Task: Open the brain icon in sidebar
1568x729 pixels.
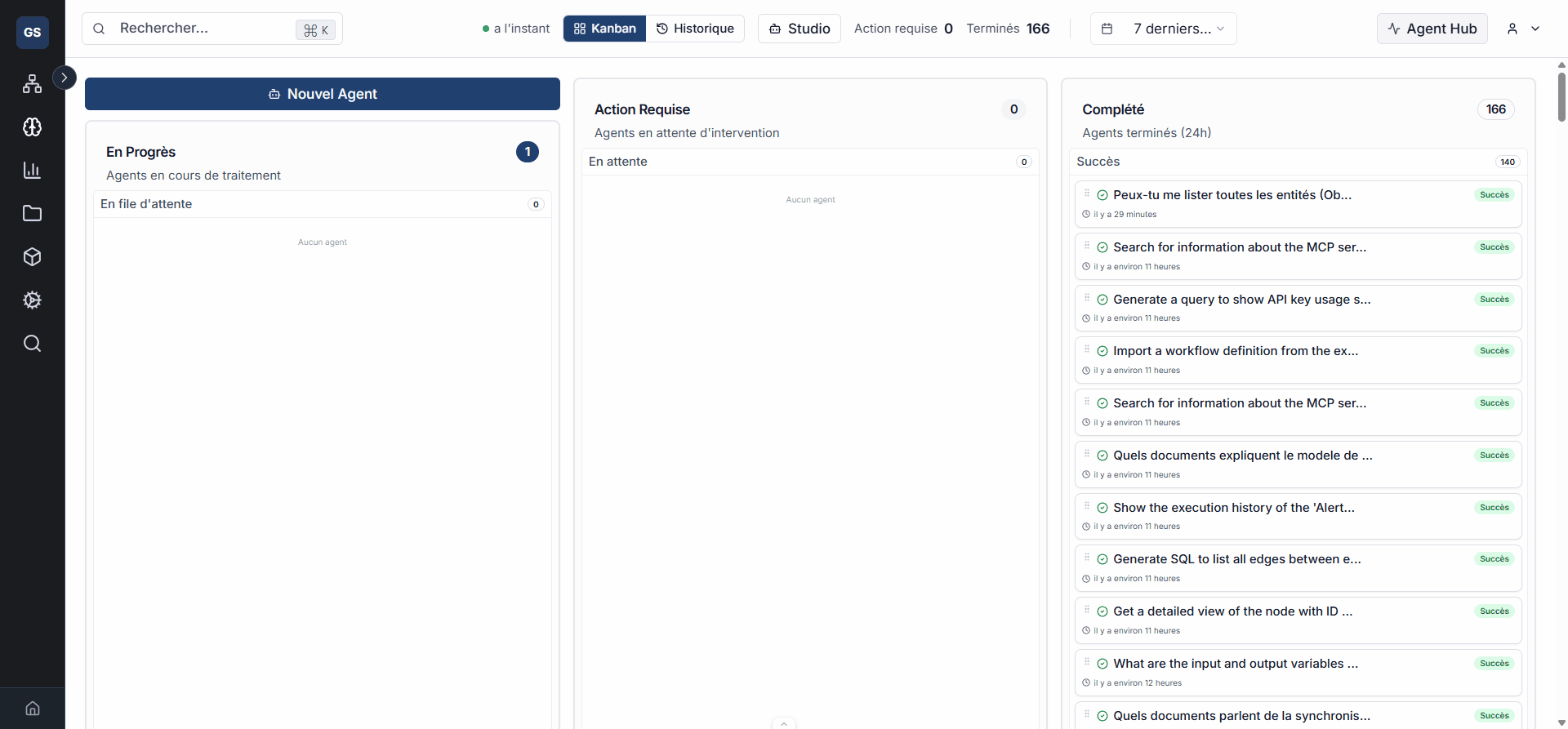Action: 32,127
